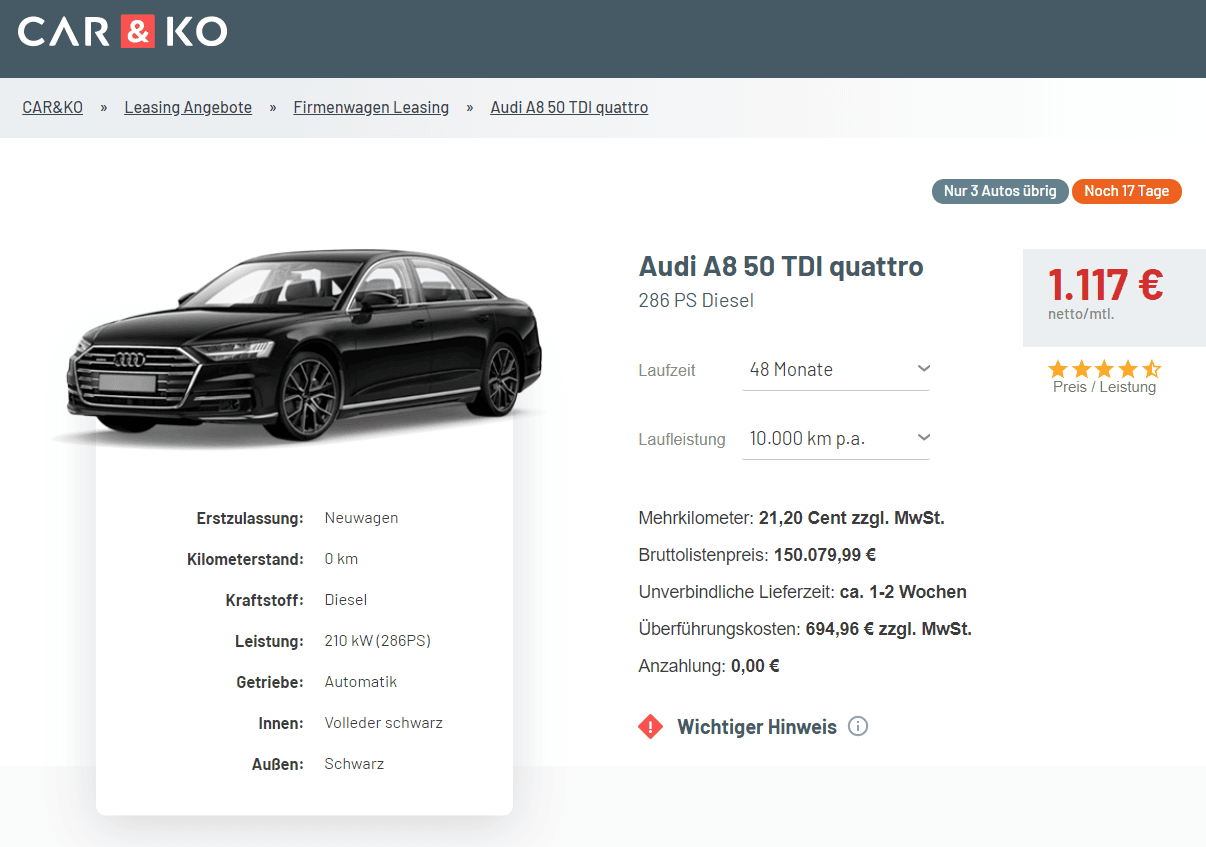
Task: Click the Bruttolistenpreis 150.079,99 € text
Action: tap(757, 555)
